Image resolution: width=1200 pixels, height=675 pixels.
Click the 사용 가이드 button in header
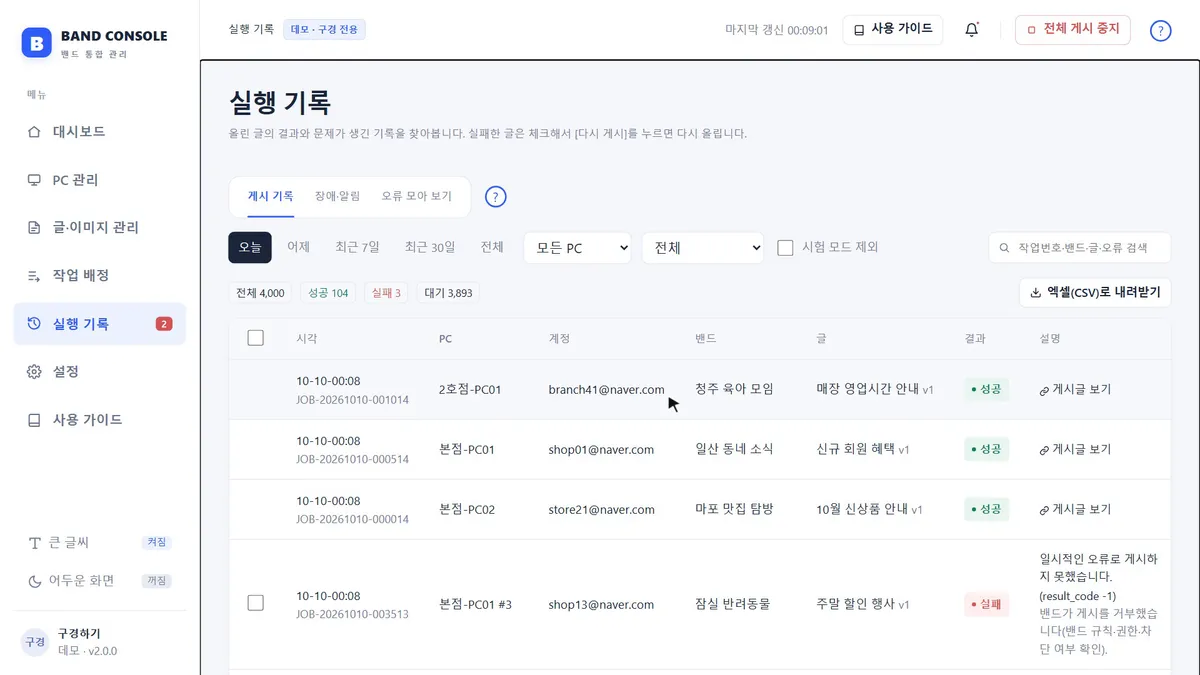893,30
